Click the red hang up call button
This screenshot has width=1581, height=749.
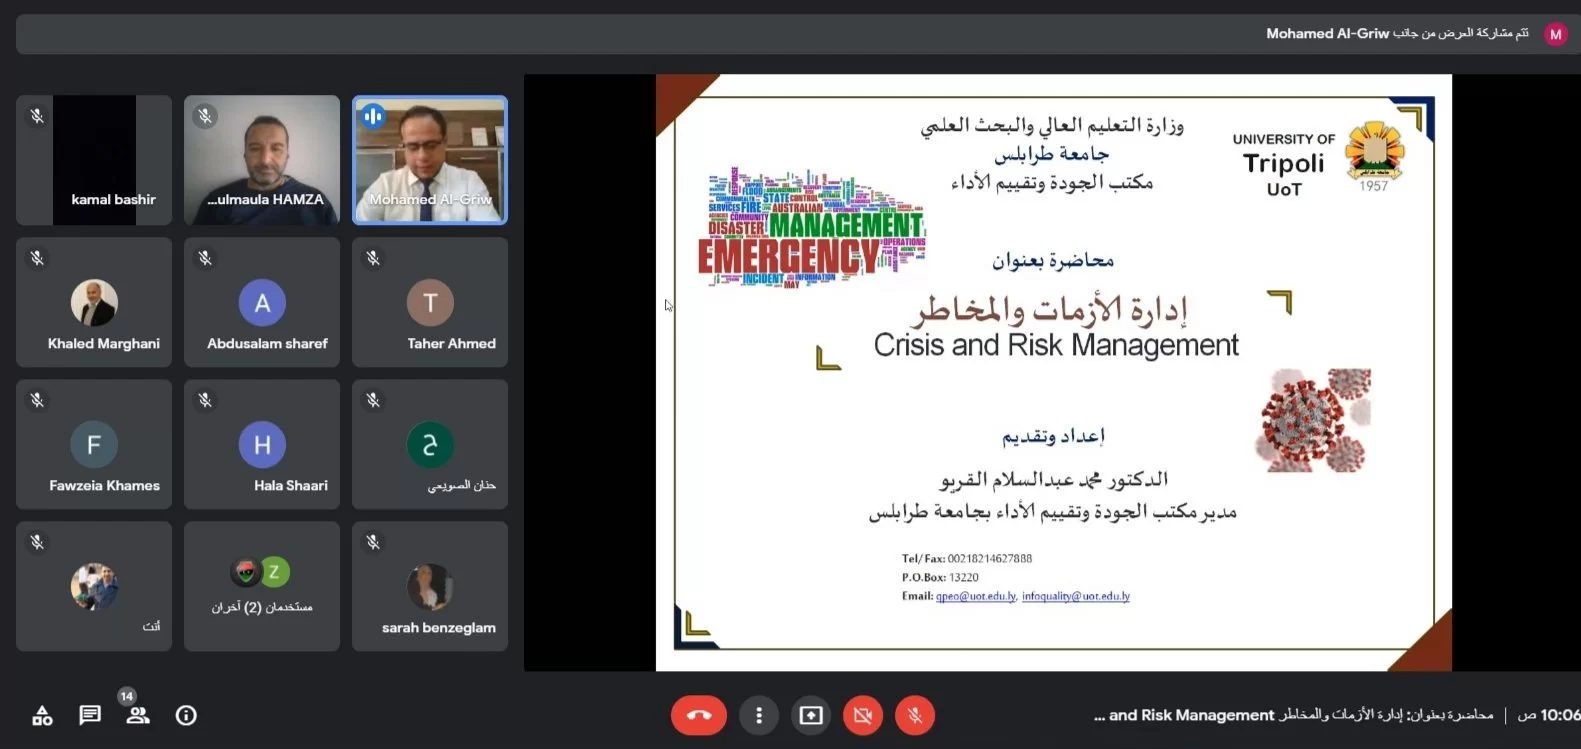(698, 715)
